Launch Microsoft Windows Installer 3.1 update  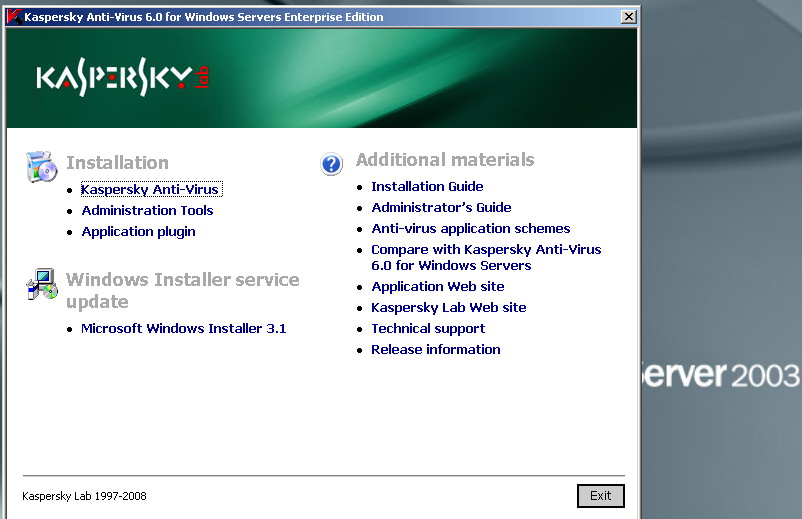(x=183, y=328)
